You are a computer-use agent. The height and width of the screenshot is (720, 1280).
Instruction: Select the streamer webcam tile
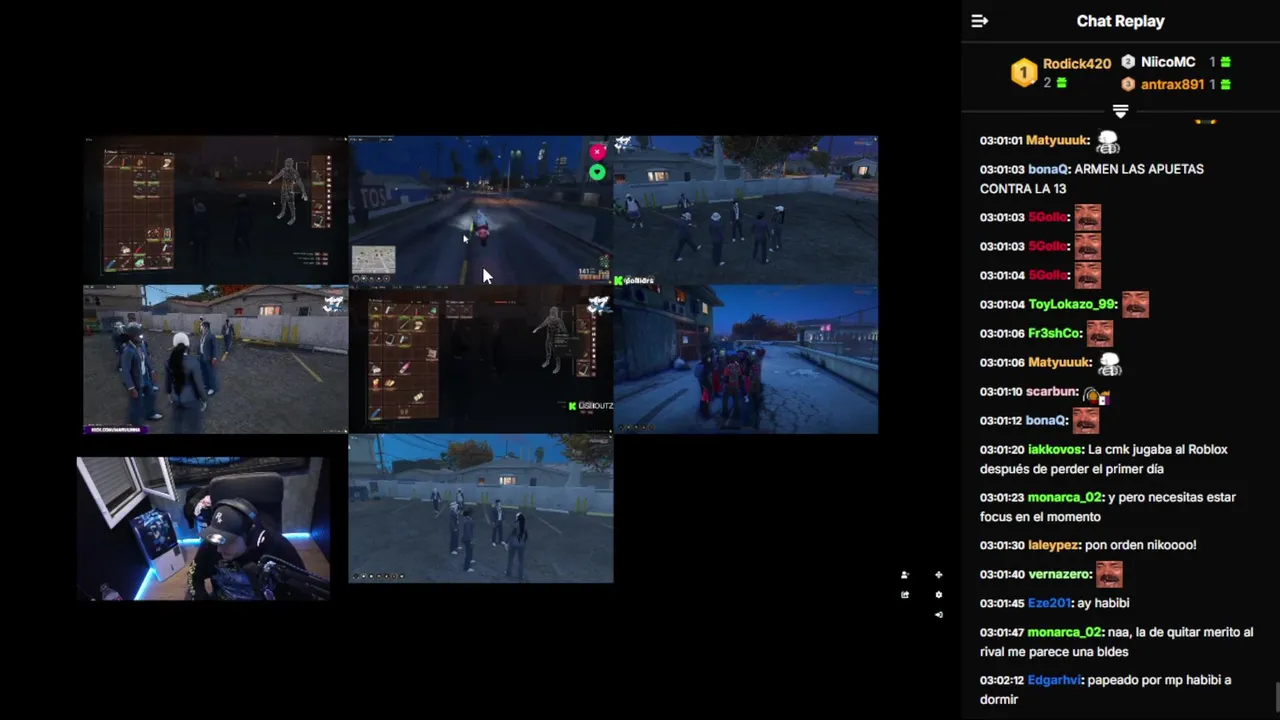(203, 528)
